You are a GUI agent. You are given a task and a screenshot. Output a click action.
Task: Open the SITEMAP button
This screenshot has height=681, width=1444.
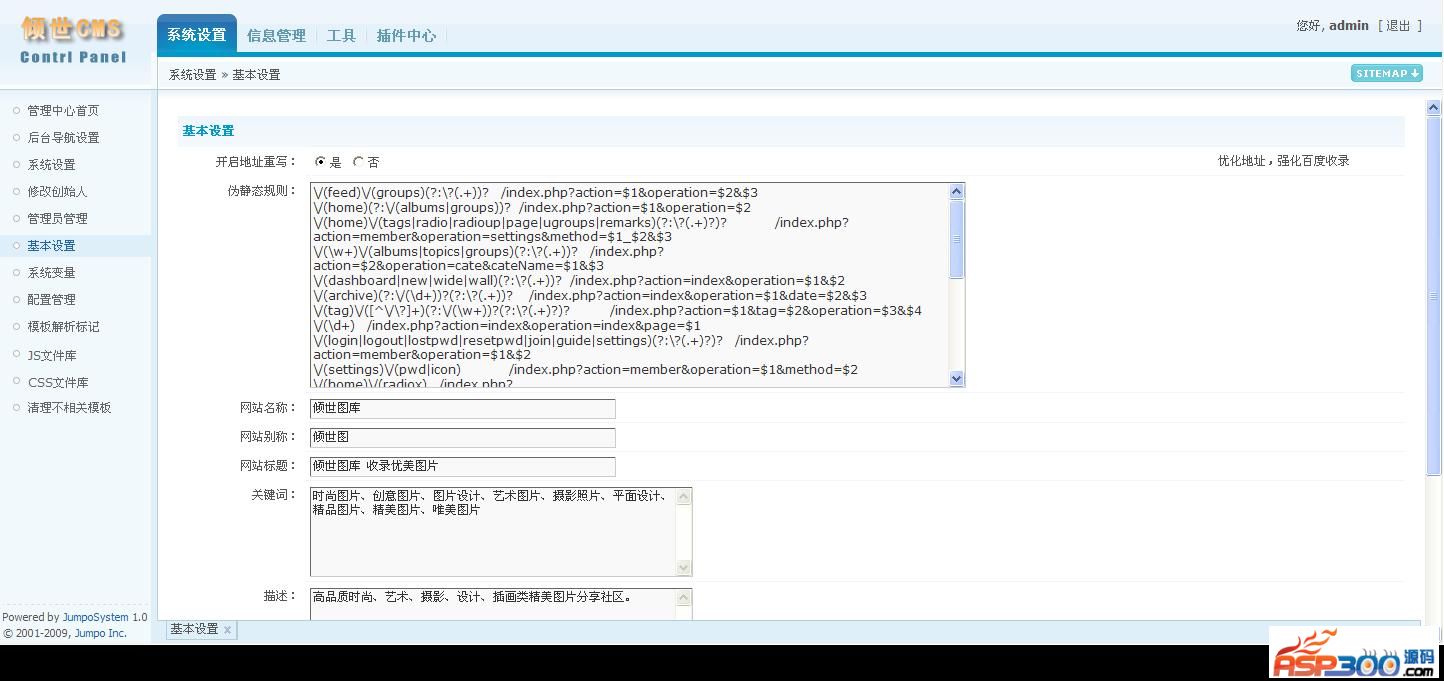[x=1386, y=73]
